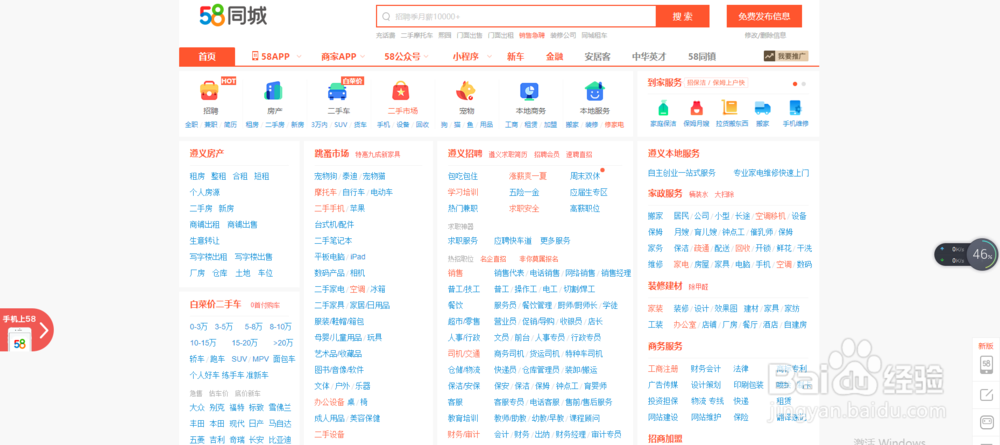The height and width of the screenshot is (445, 1000).
Task: Open the 中华英才 nav item
Action: pos(649,57)
